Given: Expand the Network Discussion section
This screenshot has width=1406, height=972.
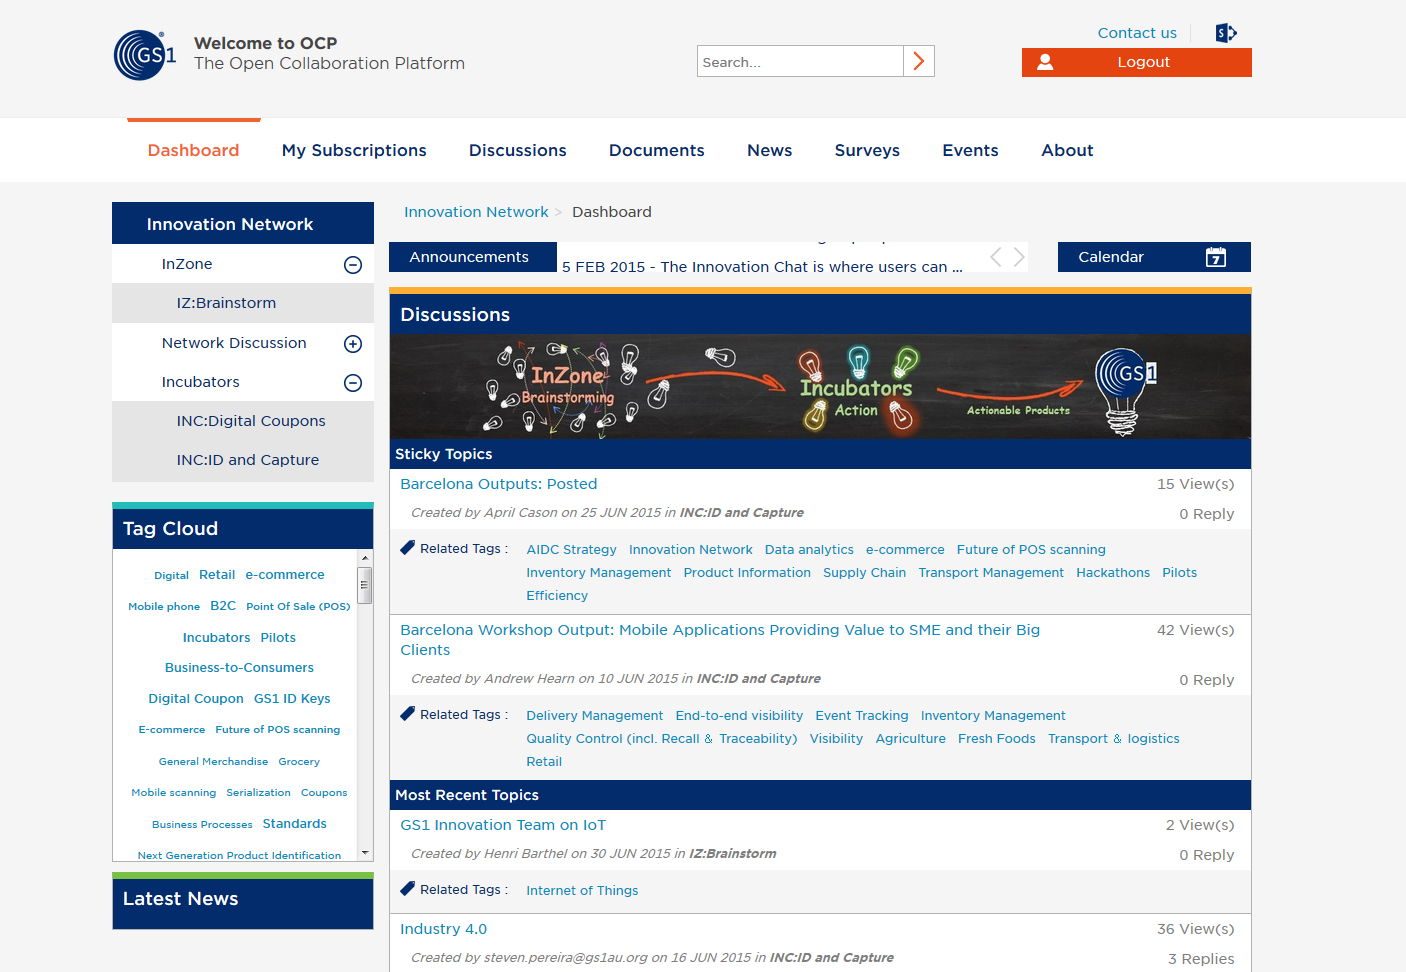Looking at the screenshot, I should pyautogui.click(x=353, y=344).
